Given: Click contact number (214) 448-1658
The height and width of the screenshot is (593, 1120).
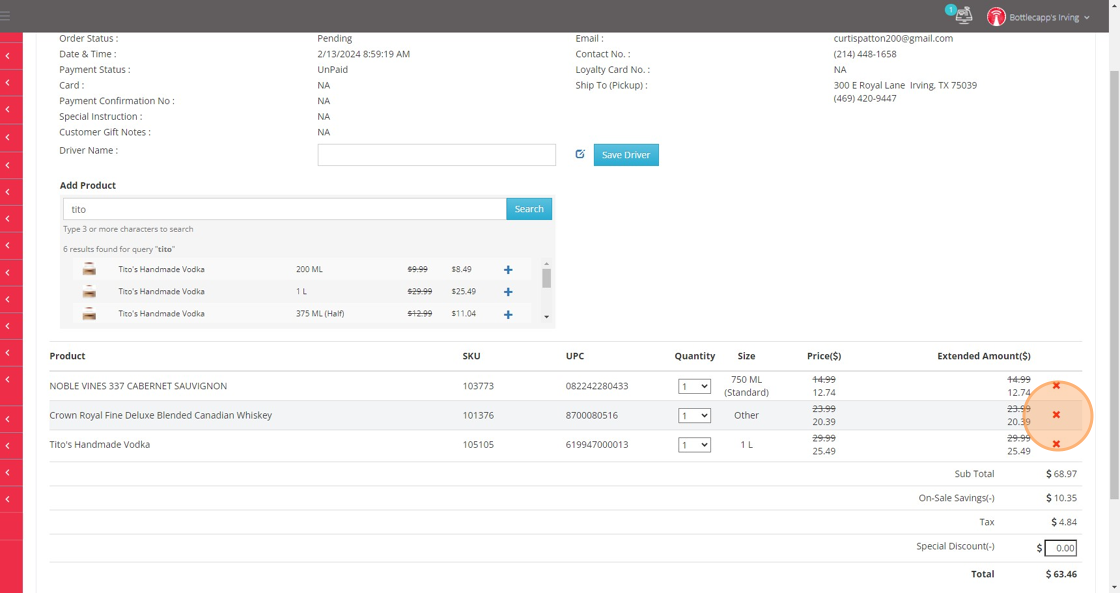Looking at the screenshot, I should click(x=864, y=54).
